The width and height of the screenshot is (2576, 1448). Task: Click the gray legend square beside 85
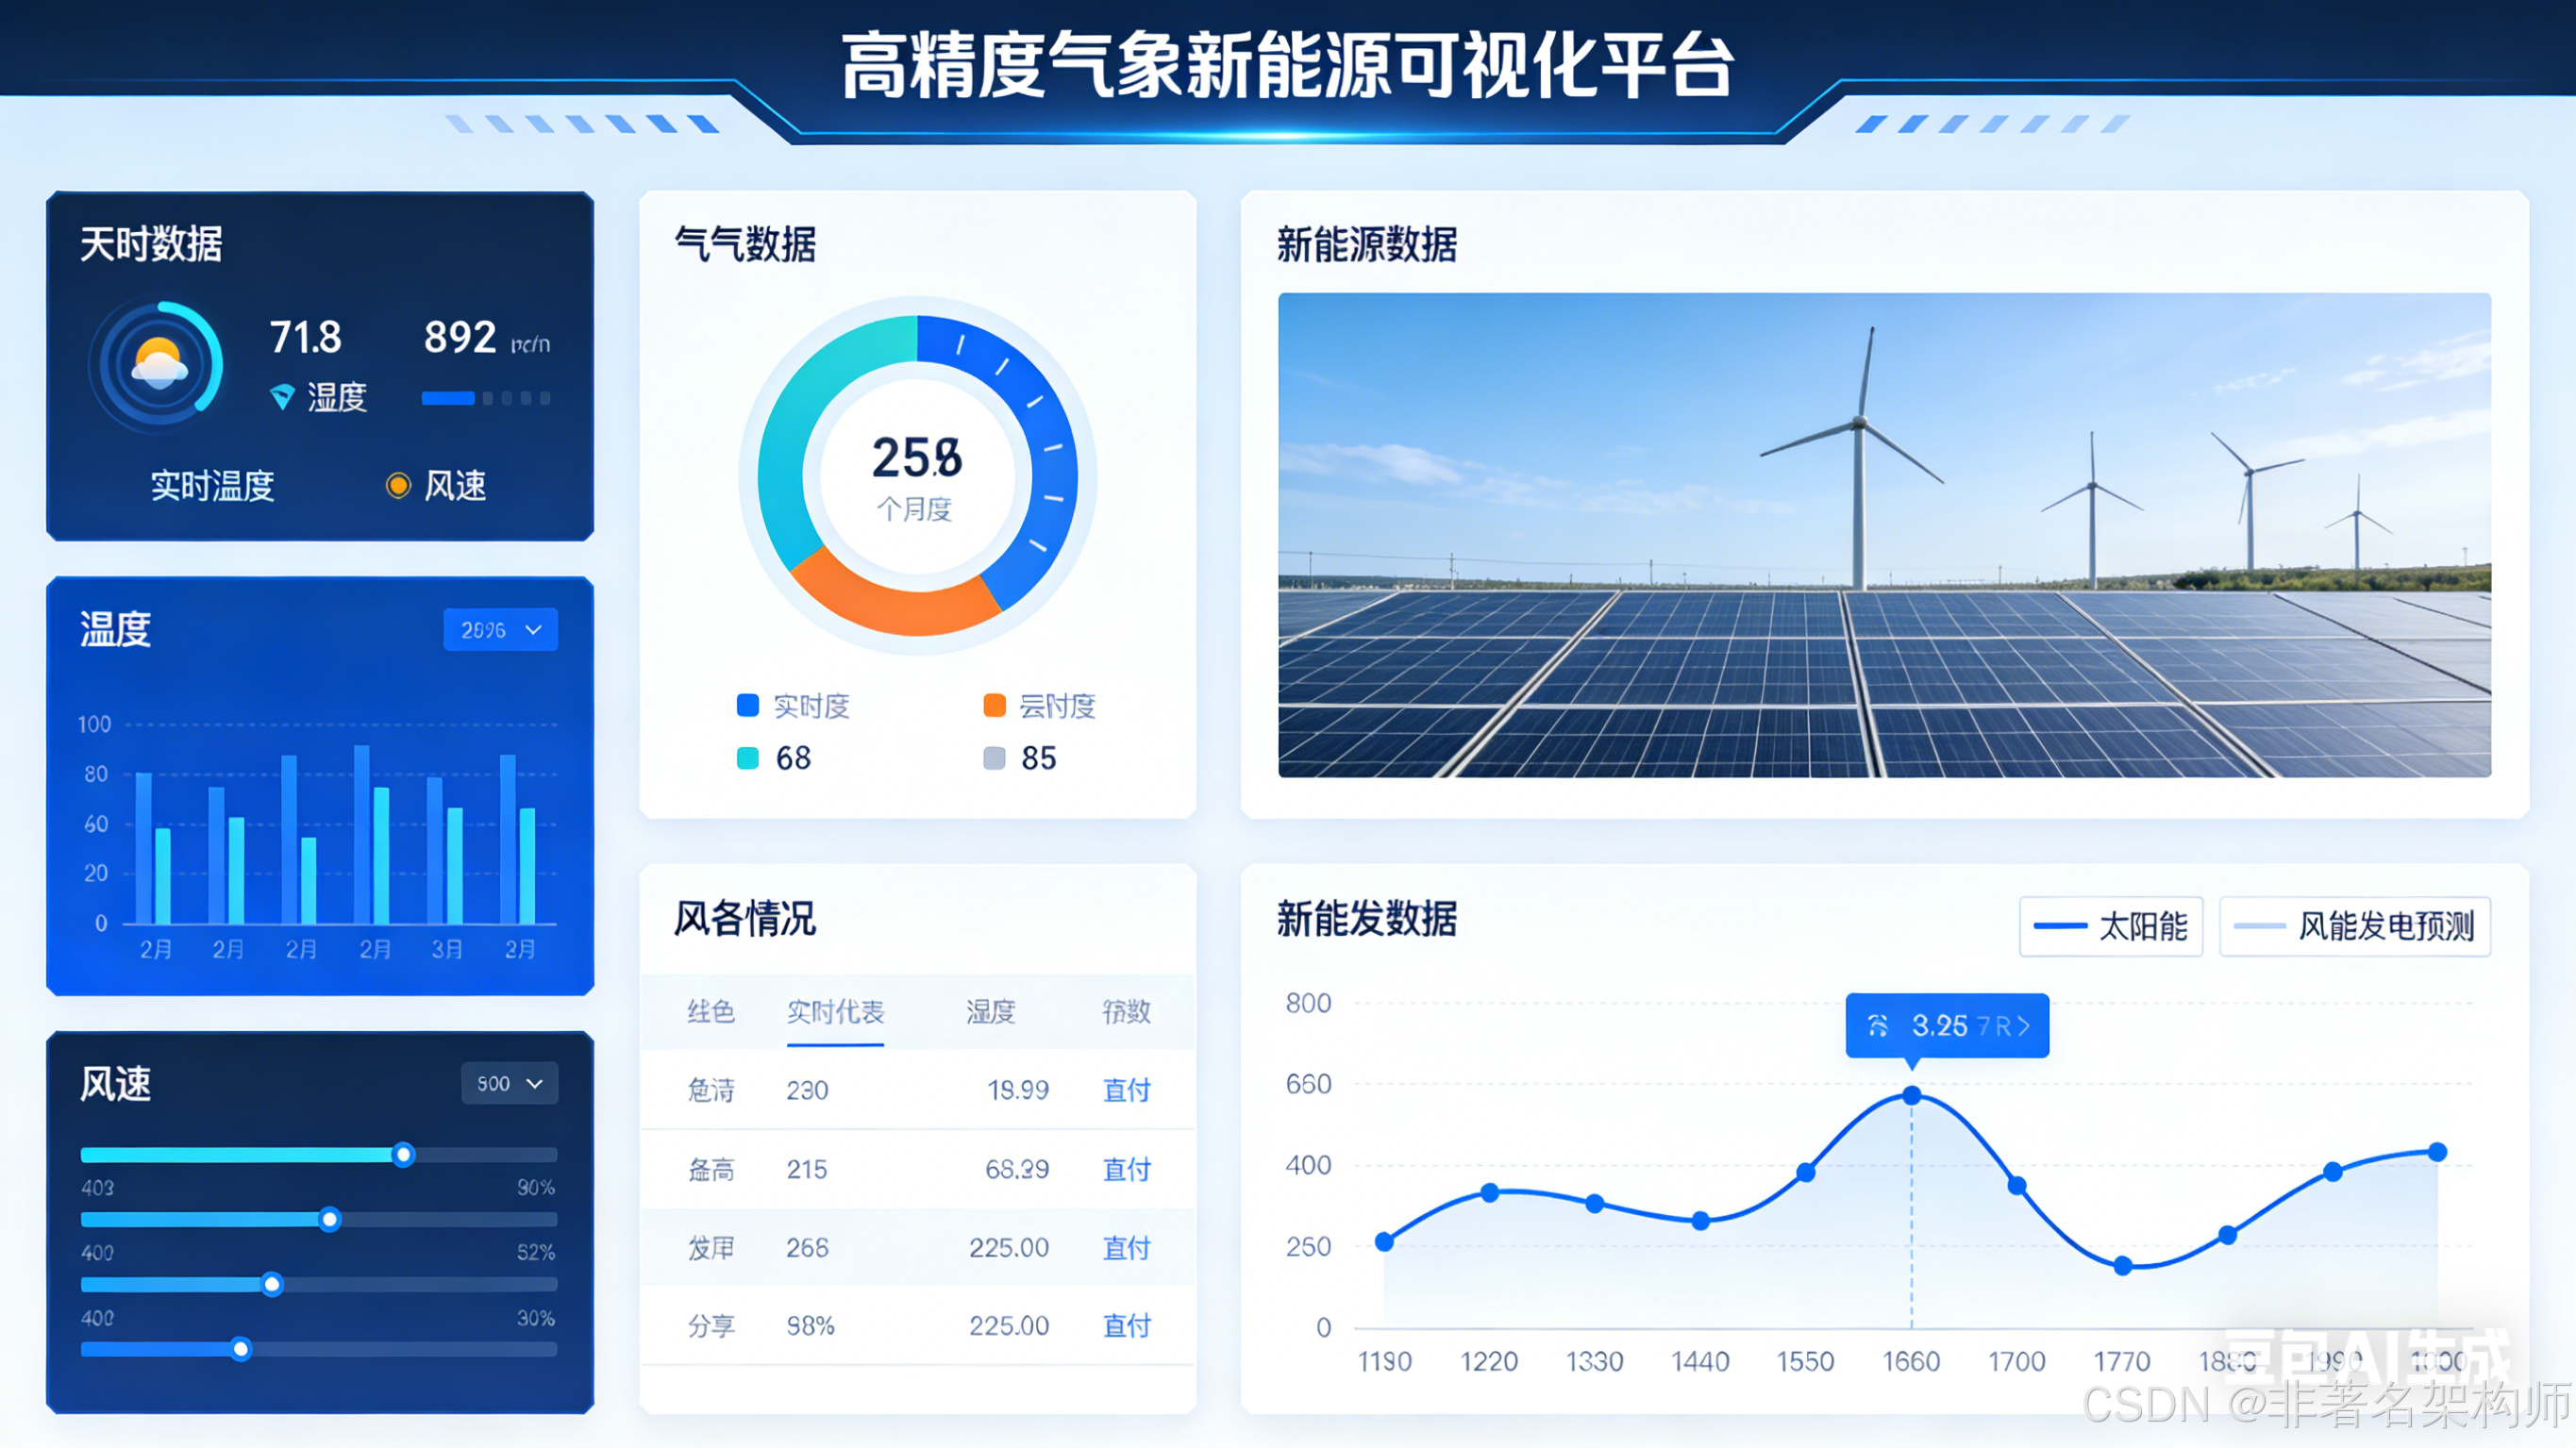point(994,758)
